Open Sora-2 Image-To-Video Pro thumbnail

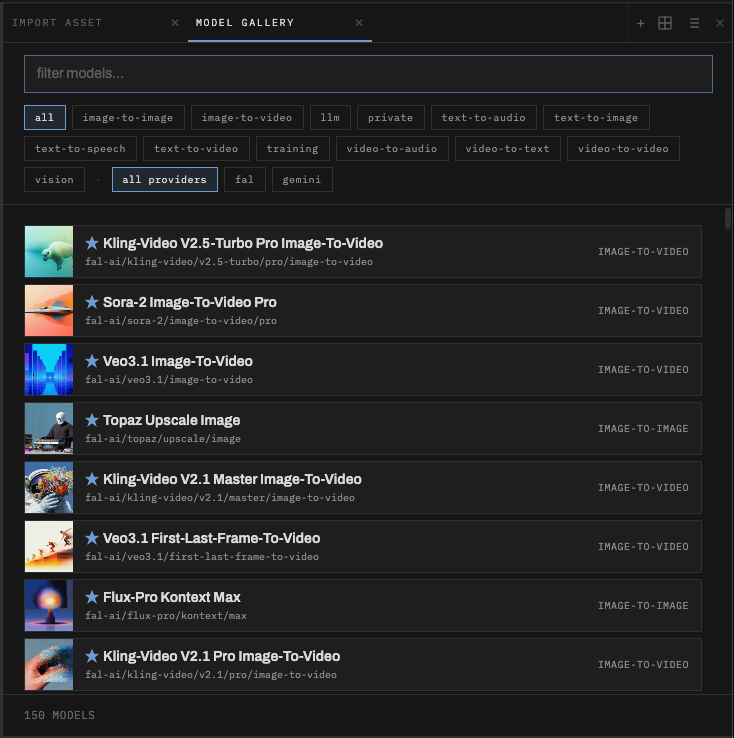(x=49, y=311)
